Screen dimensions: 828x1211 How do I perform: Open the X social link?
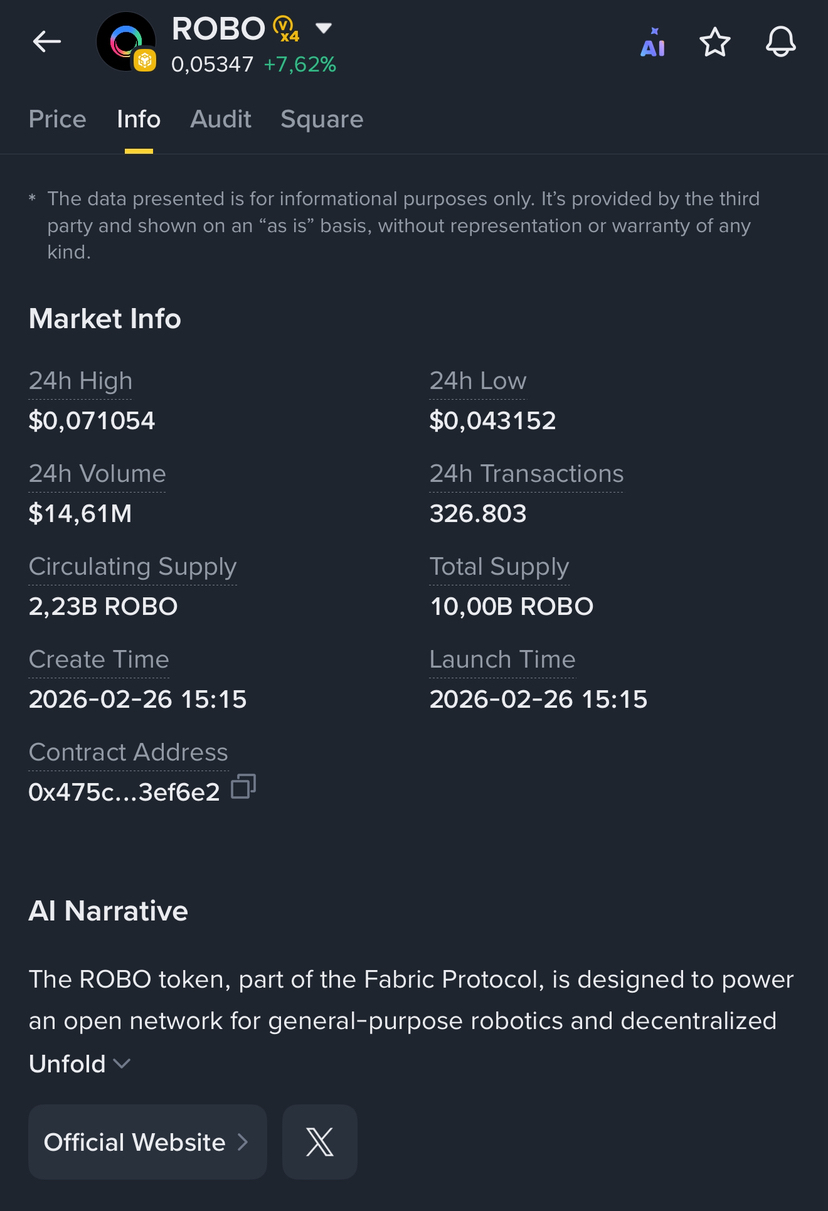tap(320, 1142)
